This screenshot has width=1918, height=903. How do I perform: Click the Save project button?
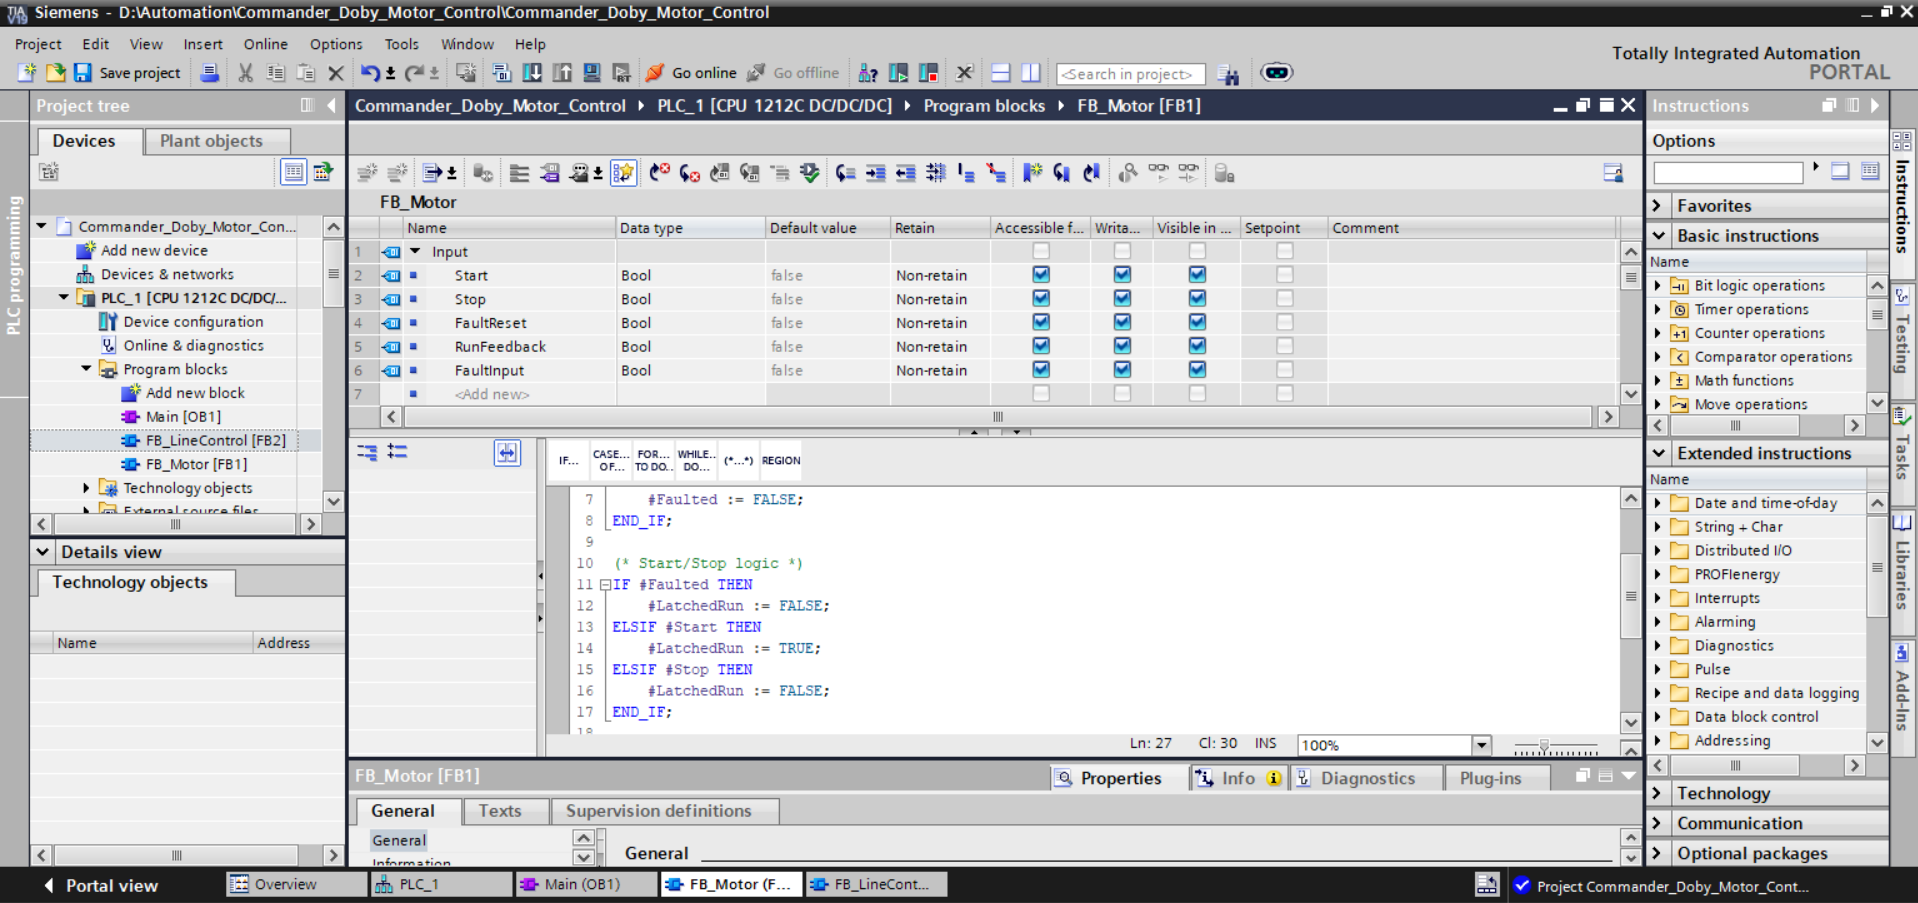coord(128,73)
